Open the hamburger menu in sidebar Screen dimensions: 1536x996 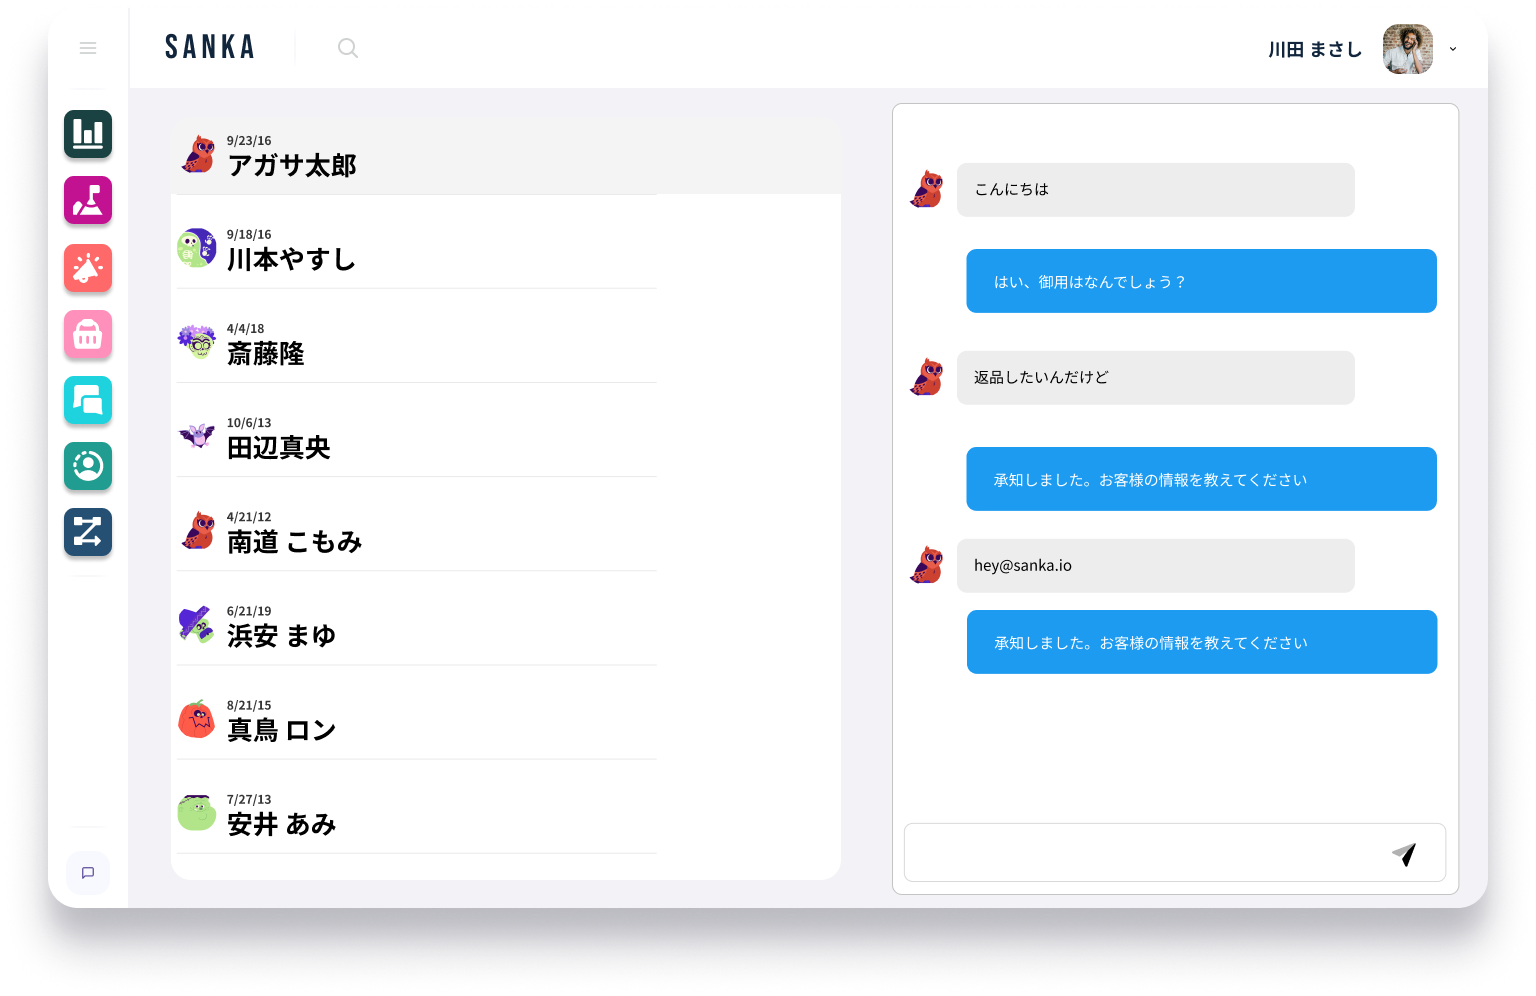tap(88, 48)
